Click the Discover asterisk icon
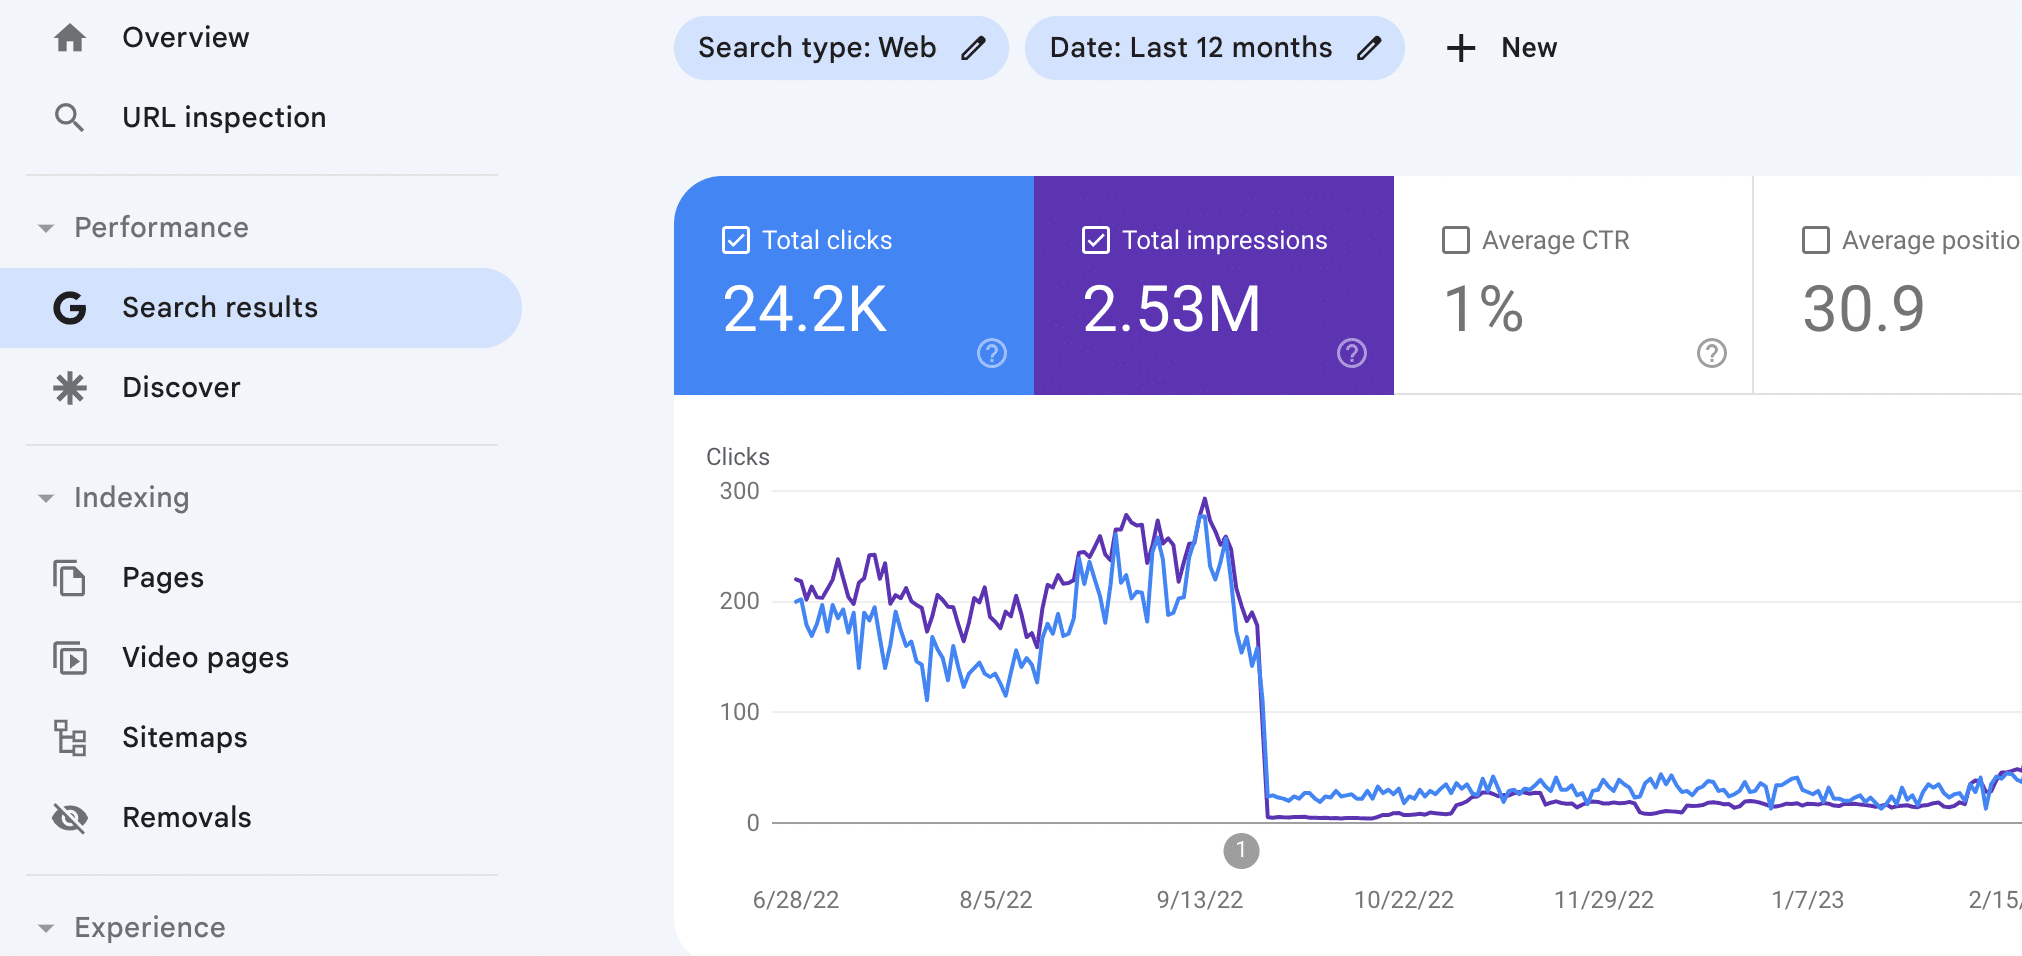 [70, 388]
